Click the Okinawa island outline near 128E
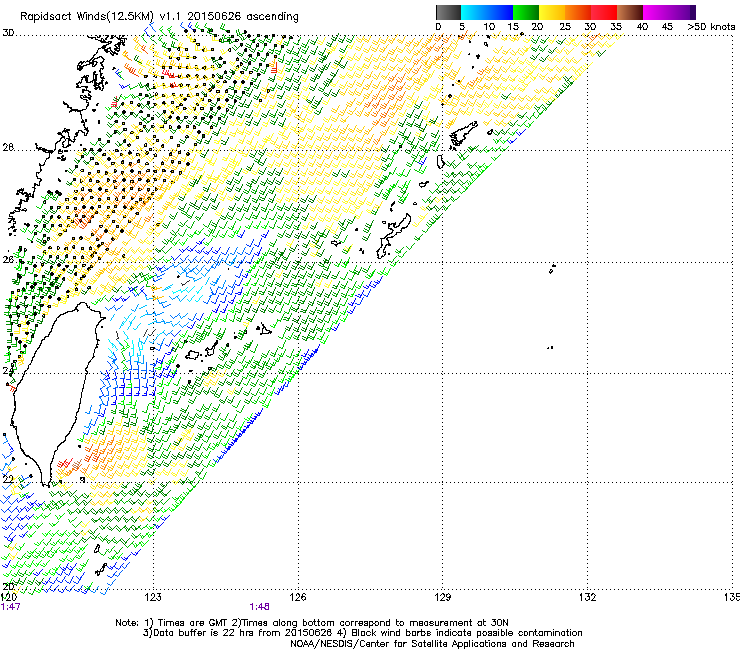 tap(394, 236)
